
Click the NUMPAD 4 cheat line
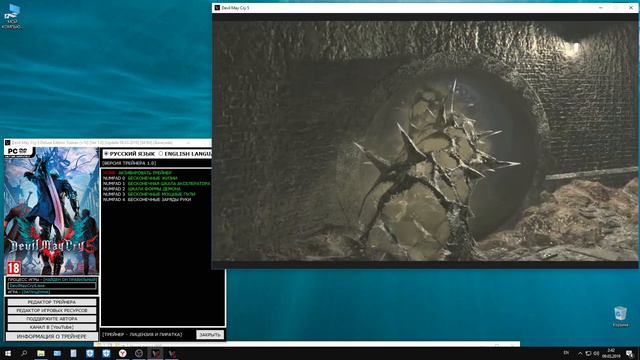[147, 200]
